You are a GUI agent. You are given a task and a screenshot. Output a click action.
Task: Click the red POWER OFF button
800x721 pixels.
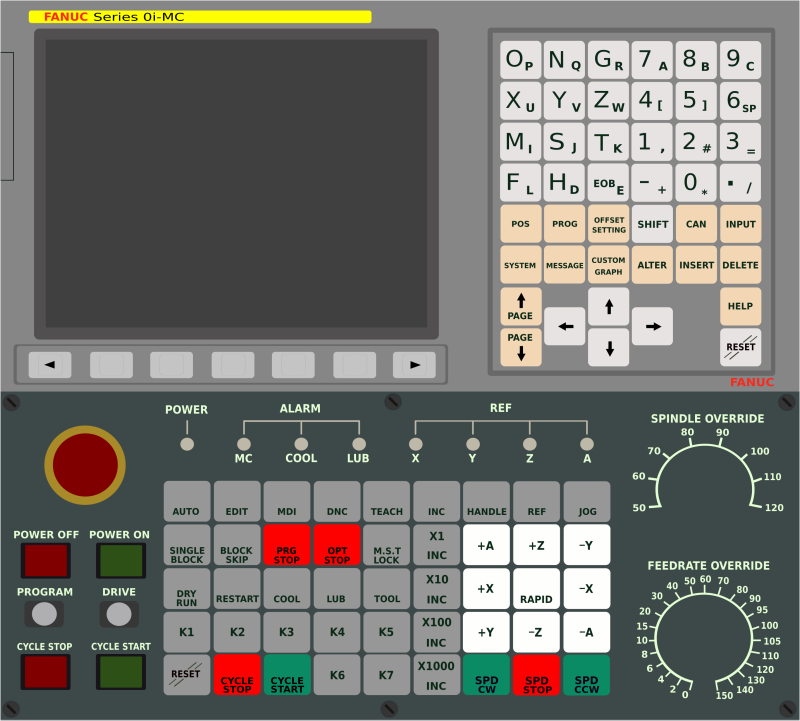[x=45, y=560]
